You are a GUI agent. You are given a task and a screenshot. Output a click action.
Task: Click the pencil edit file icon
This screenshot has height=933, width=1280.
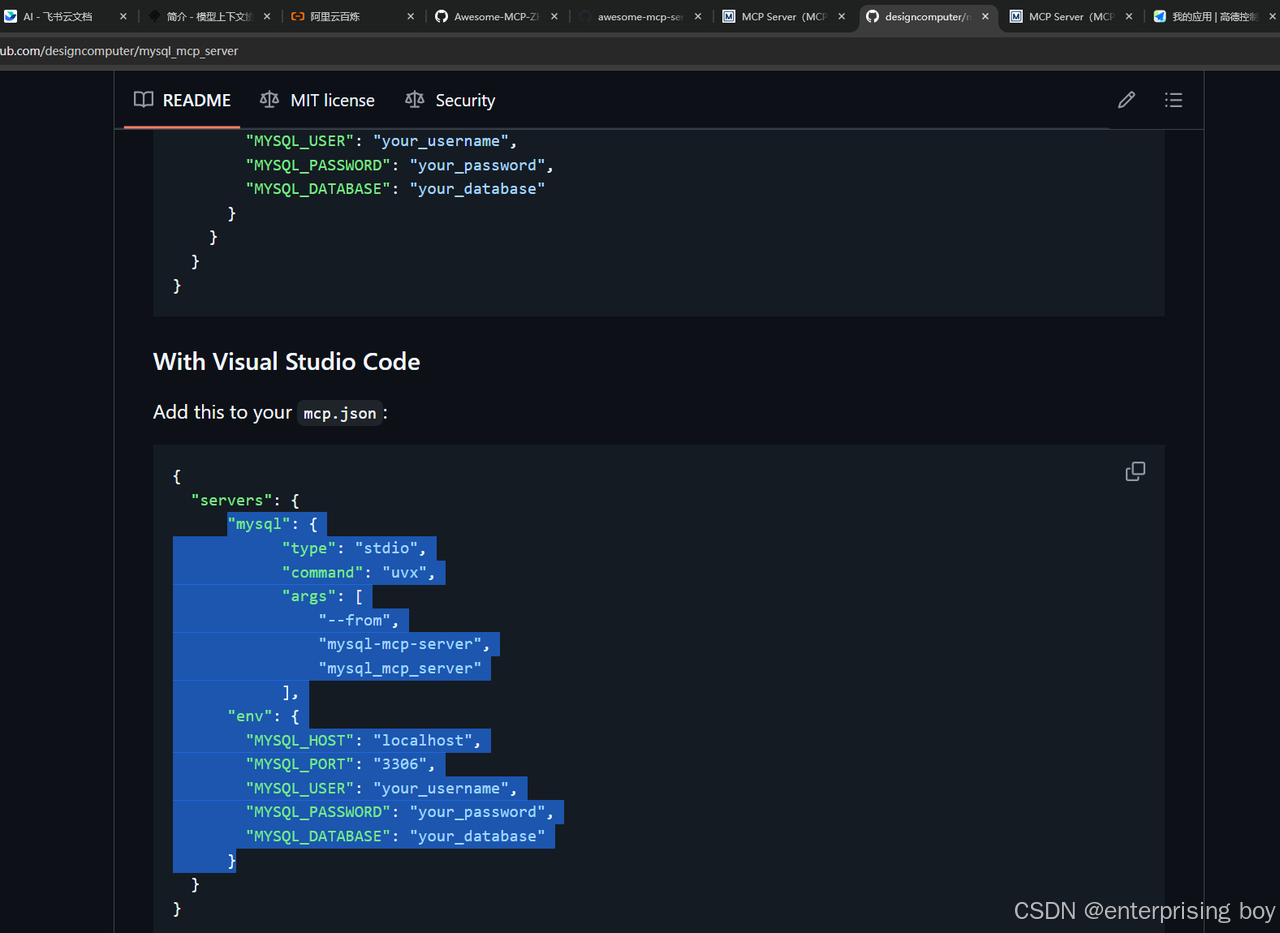click(1126, 100)
